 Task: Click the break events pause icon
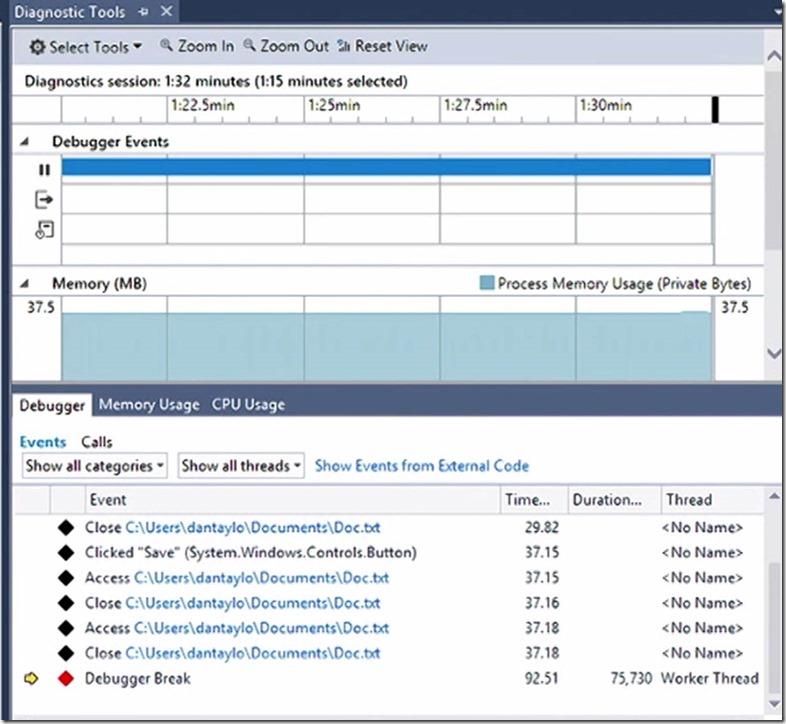(44, 170)
